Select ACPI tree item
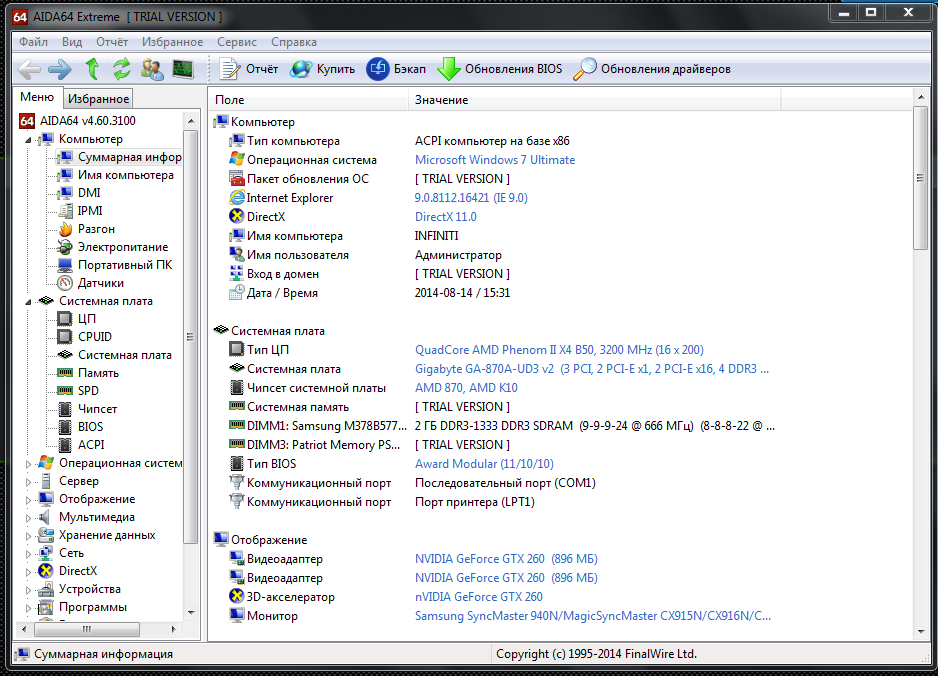Viewport: 938px width, 676px height. [81, 444]
